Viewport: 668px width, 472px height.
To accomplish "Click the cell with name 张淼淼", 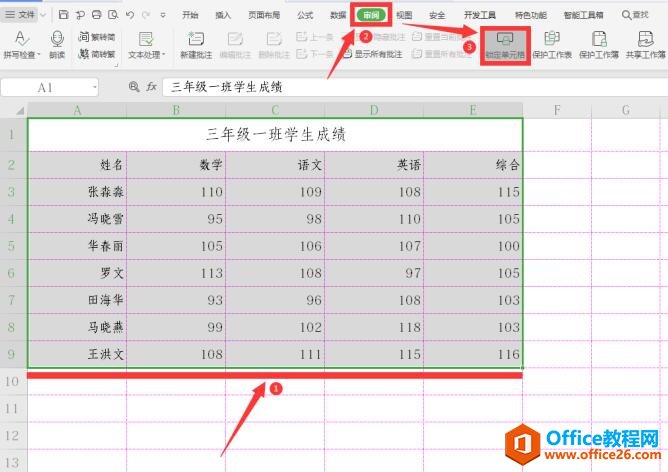I will [77, 192].
